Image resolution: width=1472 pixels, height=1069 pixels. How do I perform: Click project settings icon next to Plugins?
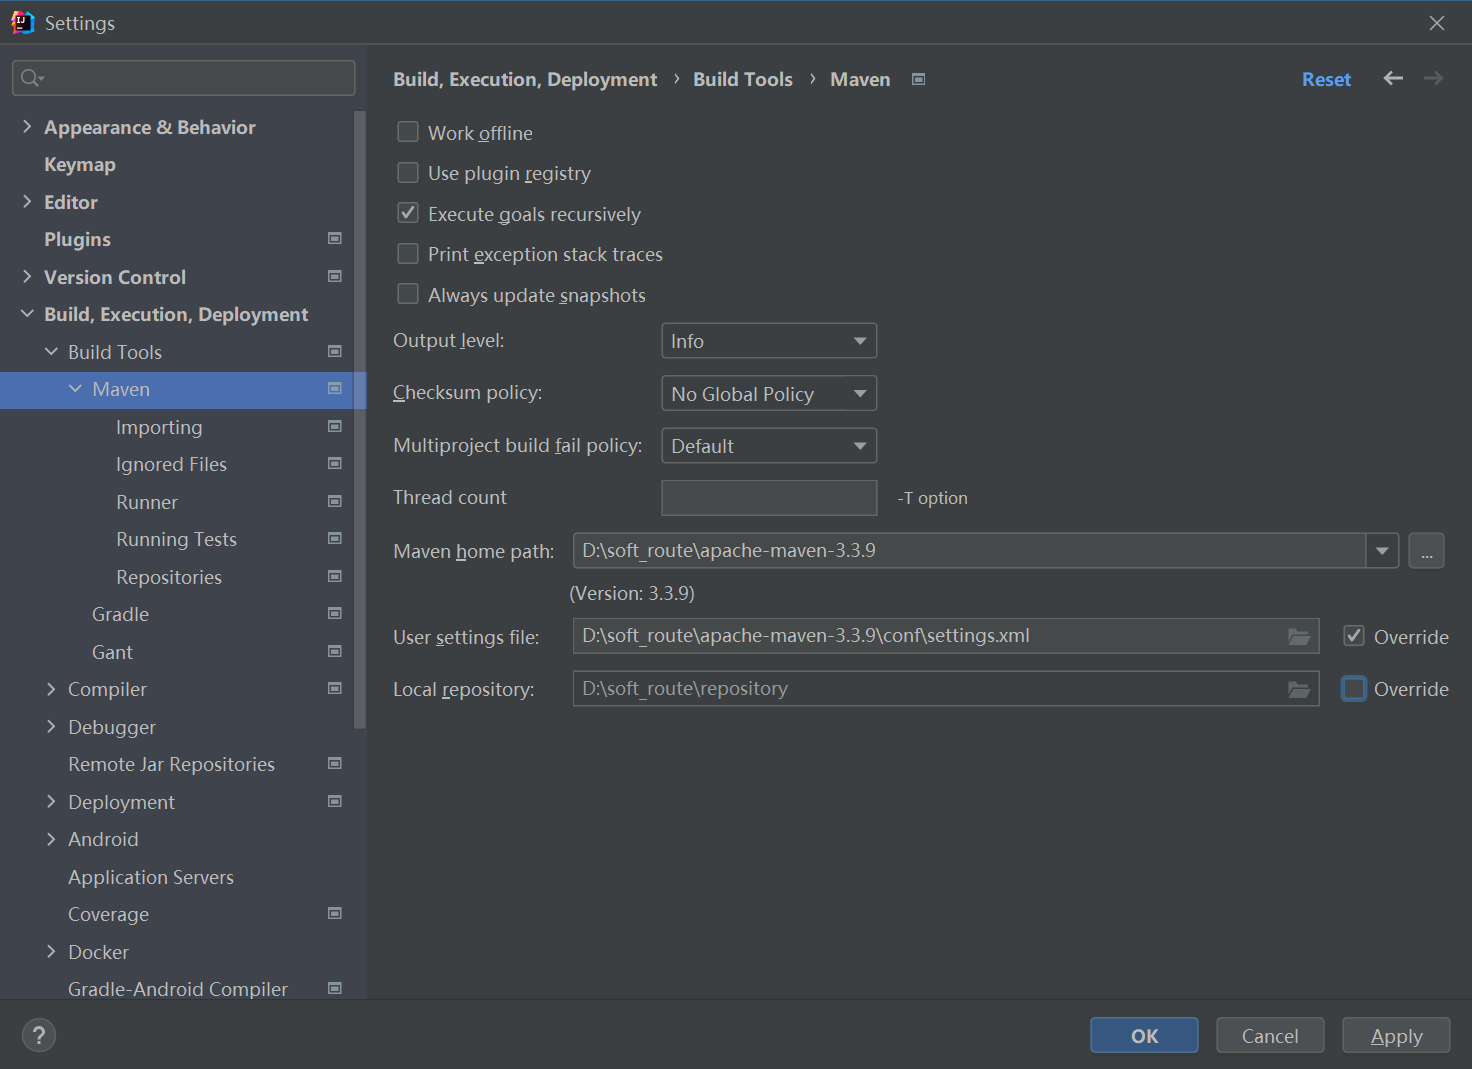tap(335, 238)
